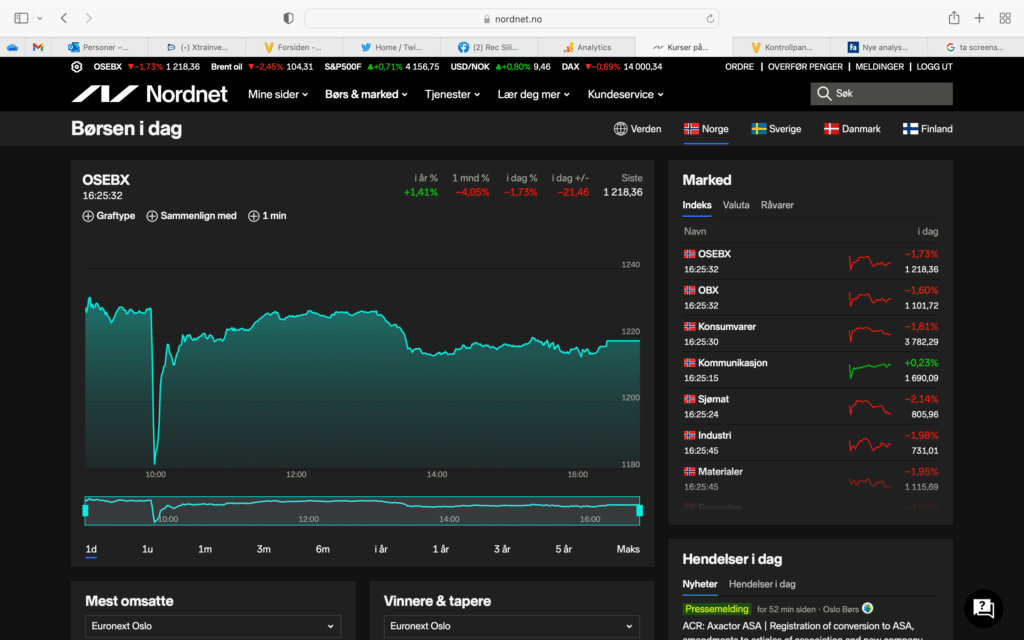This screenshot has width=1024, height=640.
Task: Select Sverige market flag
Action: pyautogui.click(x=759, y=129)
